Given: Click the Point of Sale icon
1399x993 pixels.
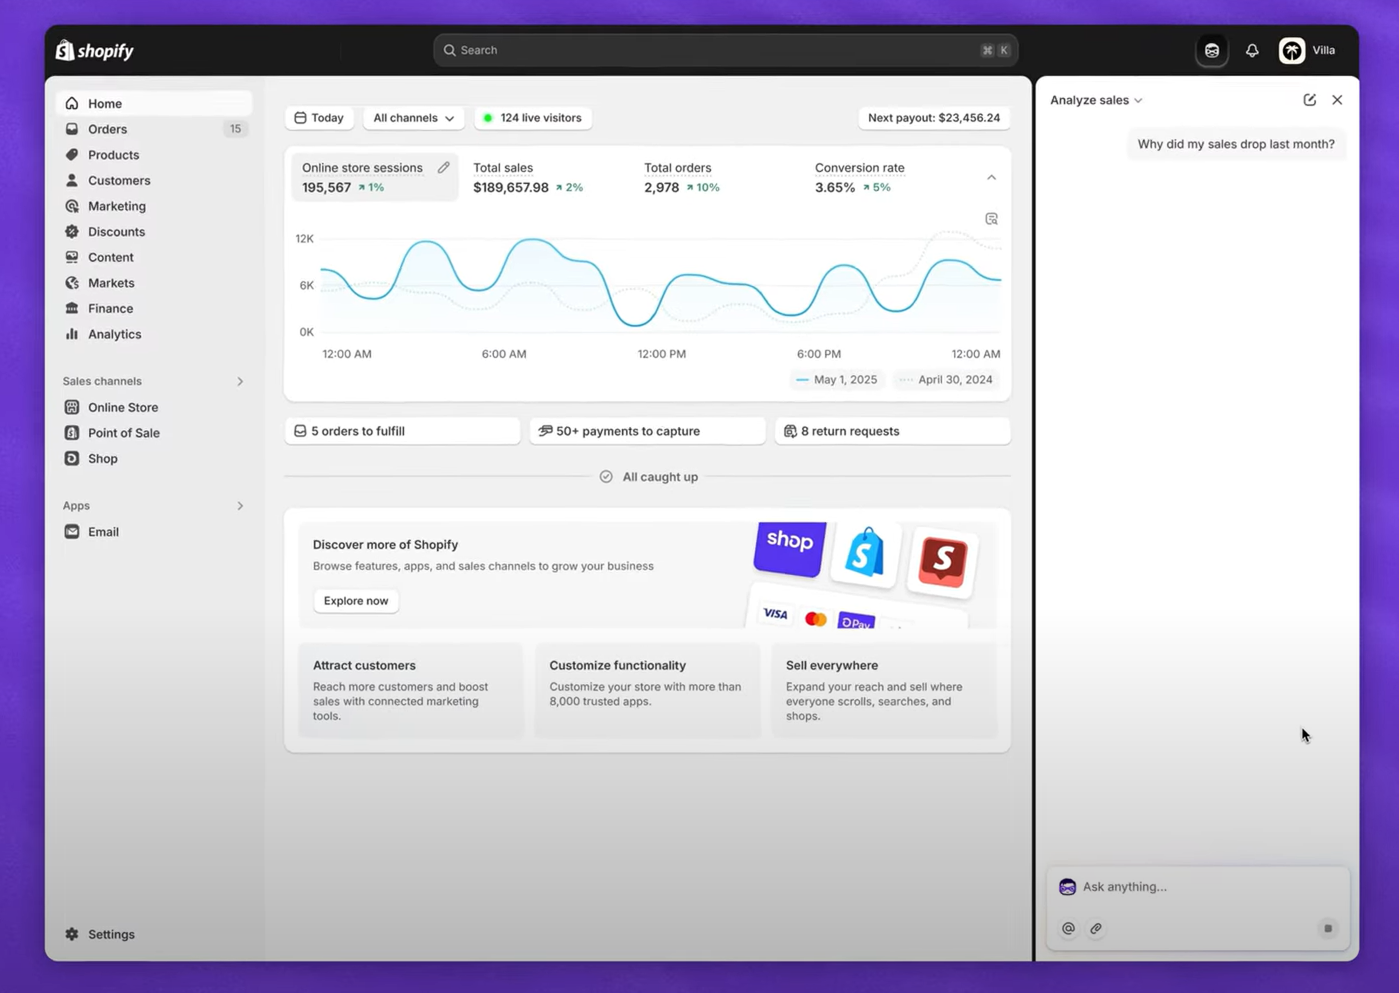Looking at the screenshot, I should [x=72, y=433].
